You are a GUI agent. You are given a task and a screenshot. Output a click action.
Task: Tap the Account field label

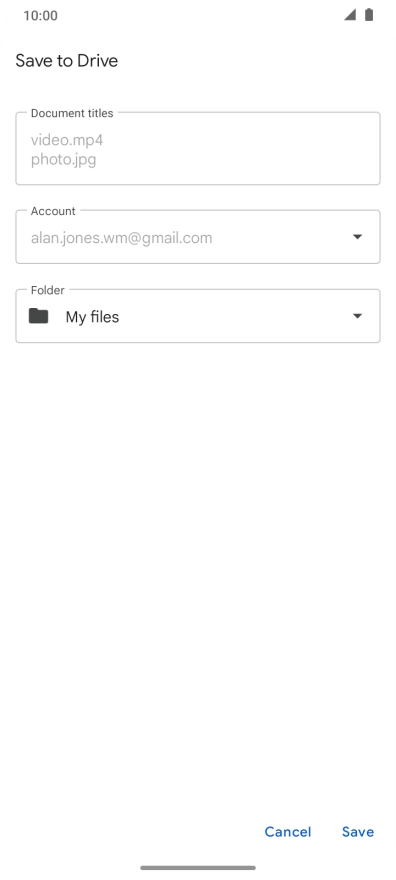(x=53, y=211)
